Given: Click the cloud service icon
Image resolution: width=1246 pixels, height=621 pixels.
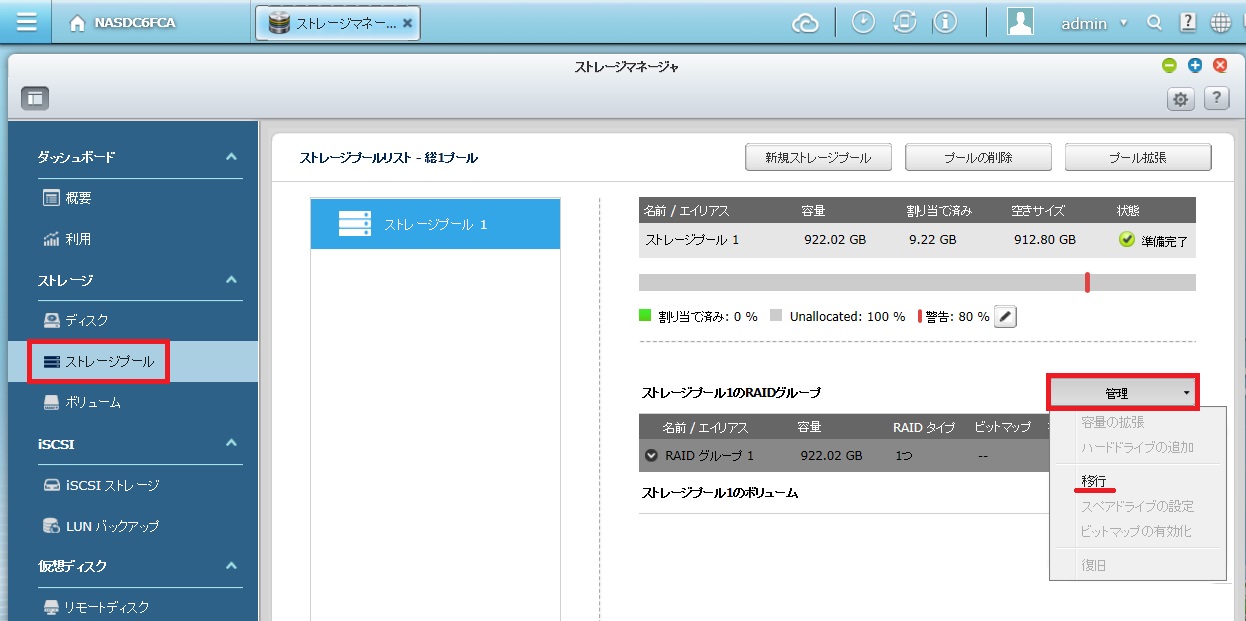Looking at the screenshot, I should tap(805, 23).
